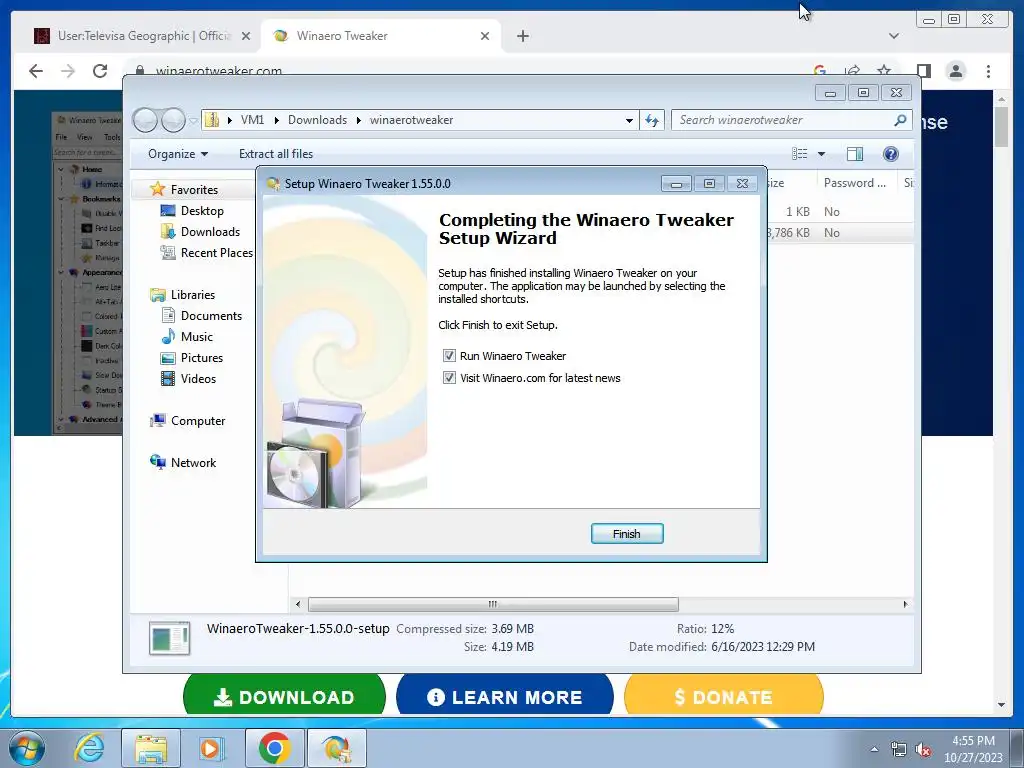
Task: Reload the Chrome page
Action: coord(100,71)
